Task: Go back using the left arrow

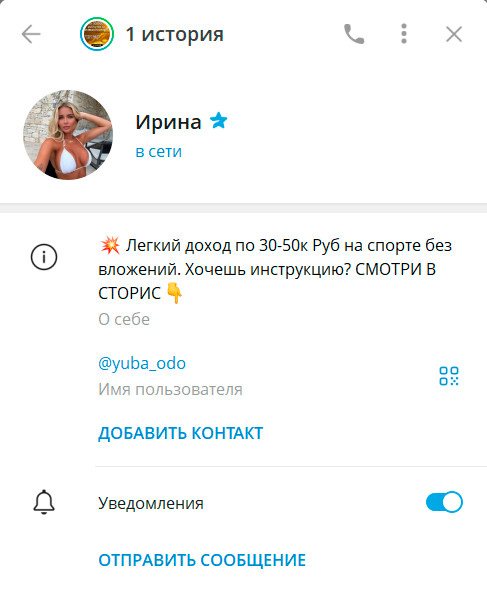Action: (31, 34)
